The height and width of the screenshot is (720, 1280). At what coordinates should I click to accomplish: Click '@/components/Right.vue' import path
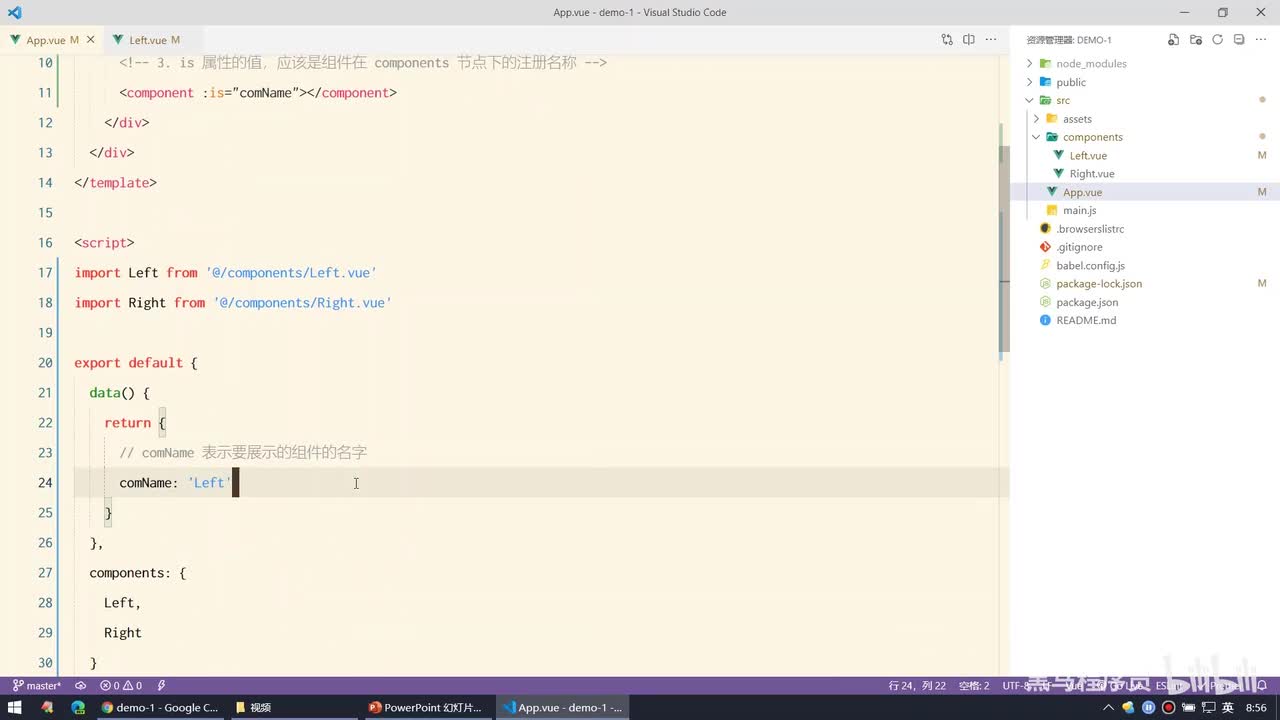coord(302,303)
